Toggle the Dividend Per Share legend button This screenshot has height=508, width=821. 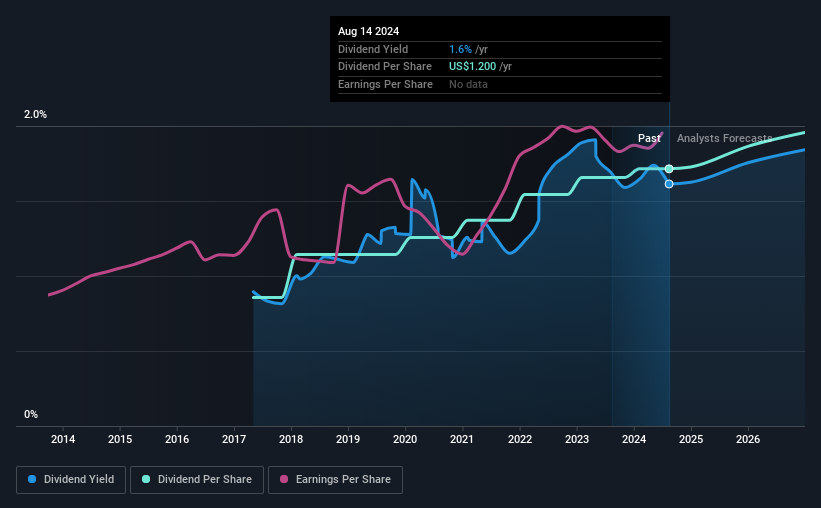[x=197, y=479]
